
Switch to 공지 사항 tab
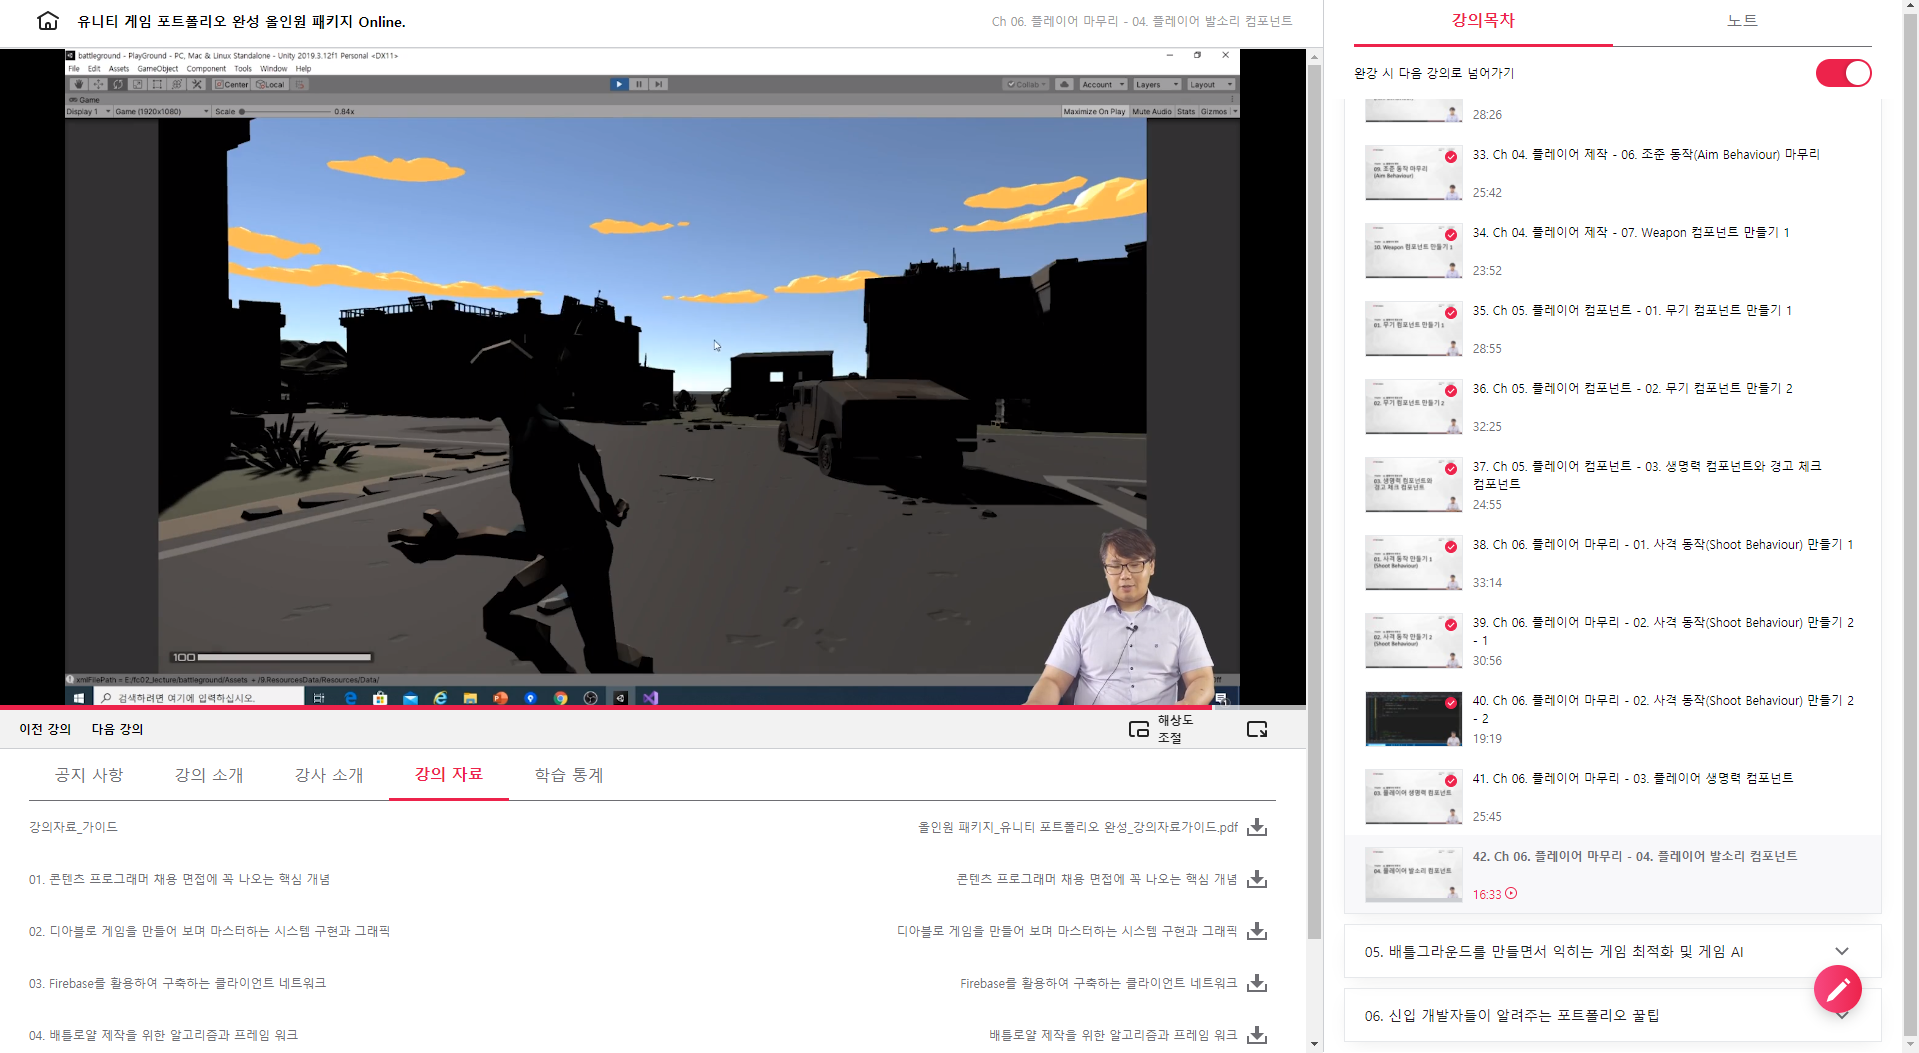tap(89, 775)
